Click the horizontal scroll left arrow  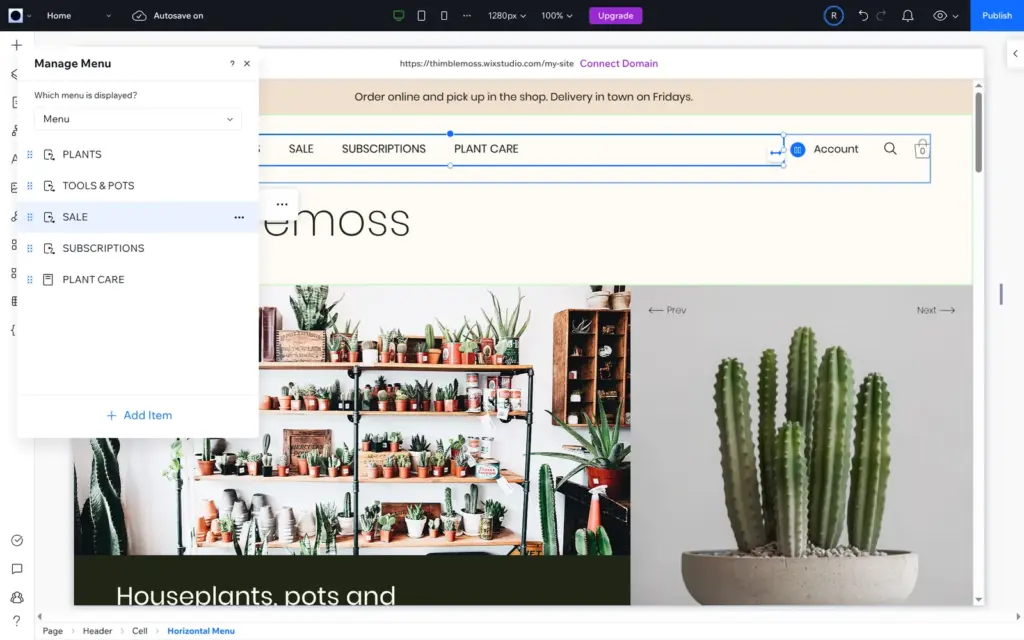[x=40, y=616]
